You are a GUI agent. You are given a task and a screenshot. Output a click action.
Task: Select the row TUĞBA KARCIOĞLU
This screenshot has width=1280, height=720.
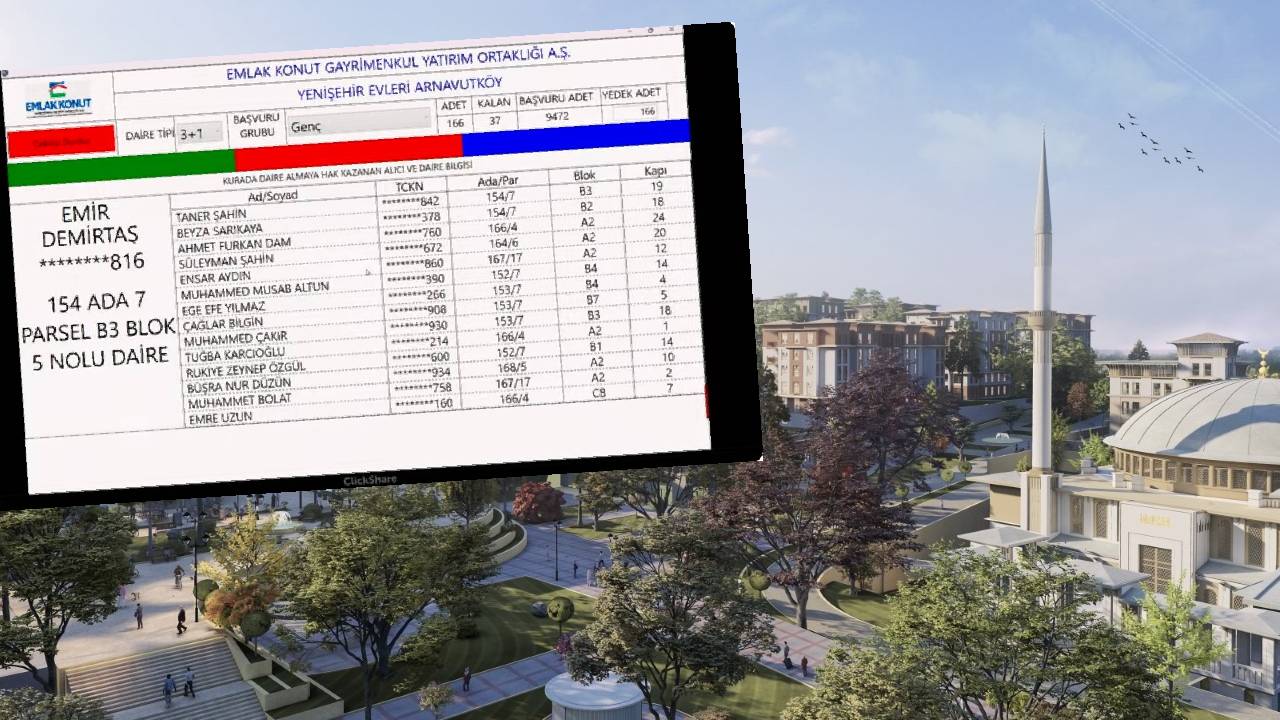click(441, 341)
